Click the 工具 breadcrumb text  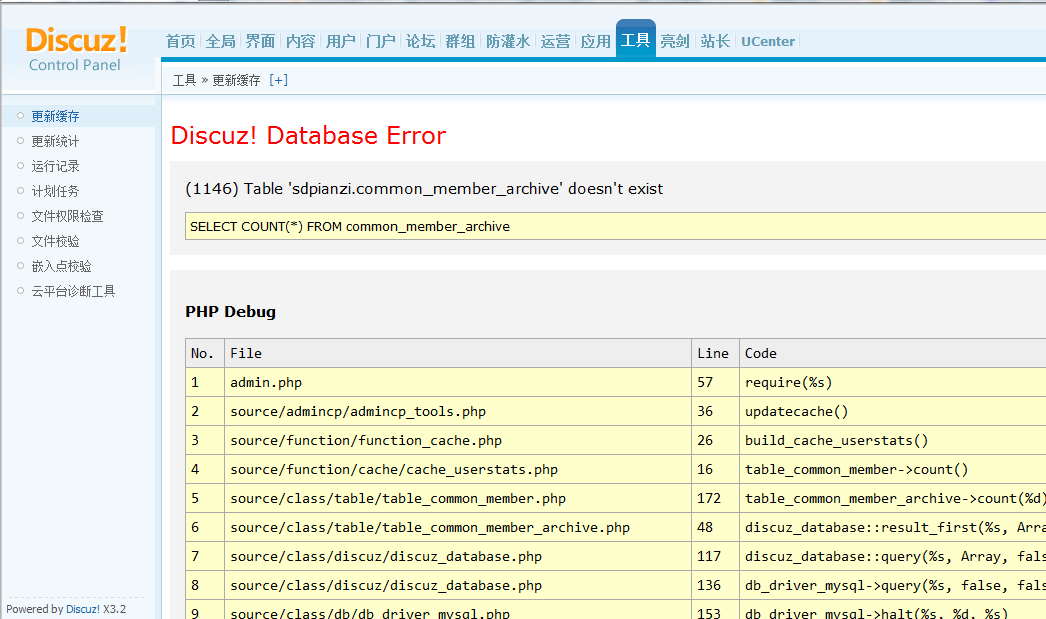pyautogui.click(x=184, y=80)
